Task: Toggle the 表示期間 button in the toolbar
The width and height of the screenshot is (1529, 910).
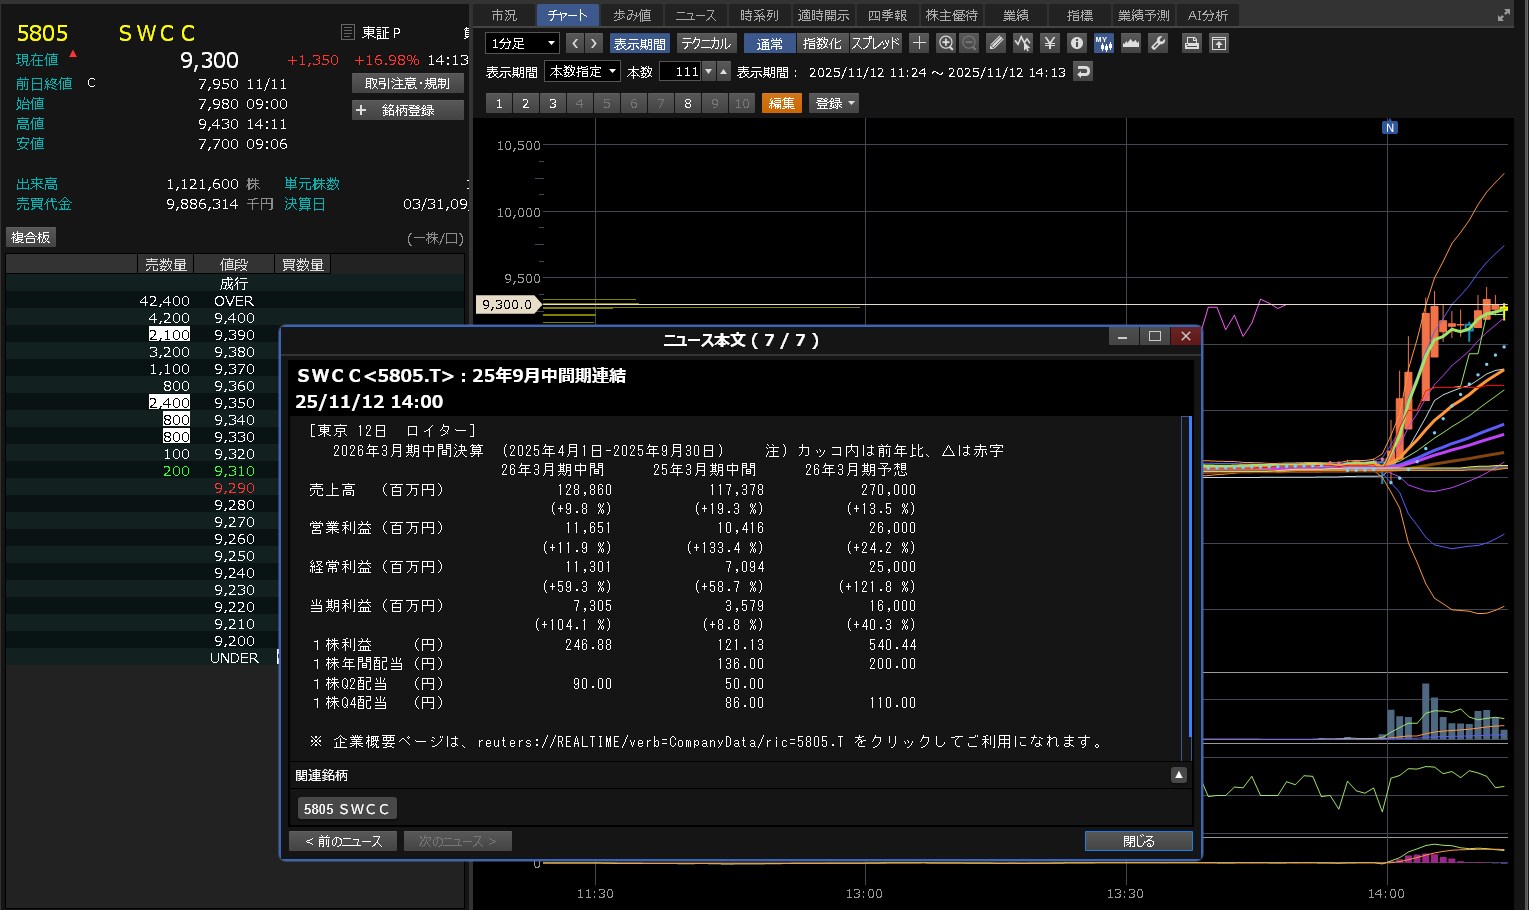Action: coord(639,43)
